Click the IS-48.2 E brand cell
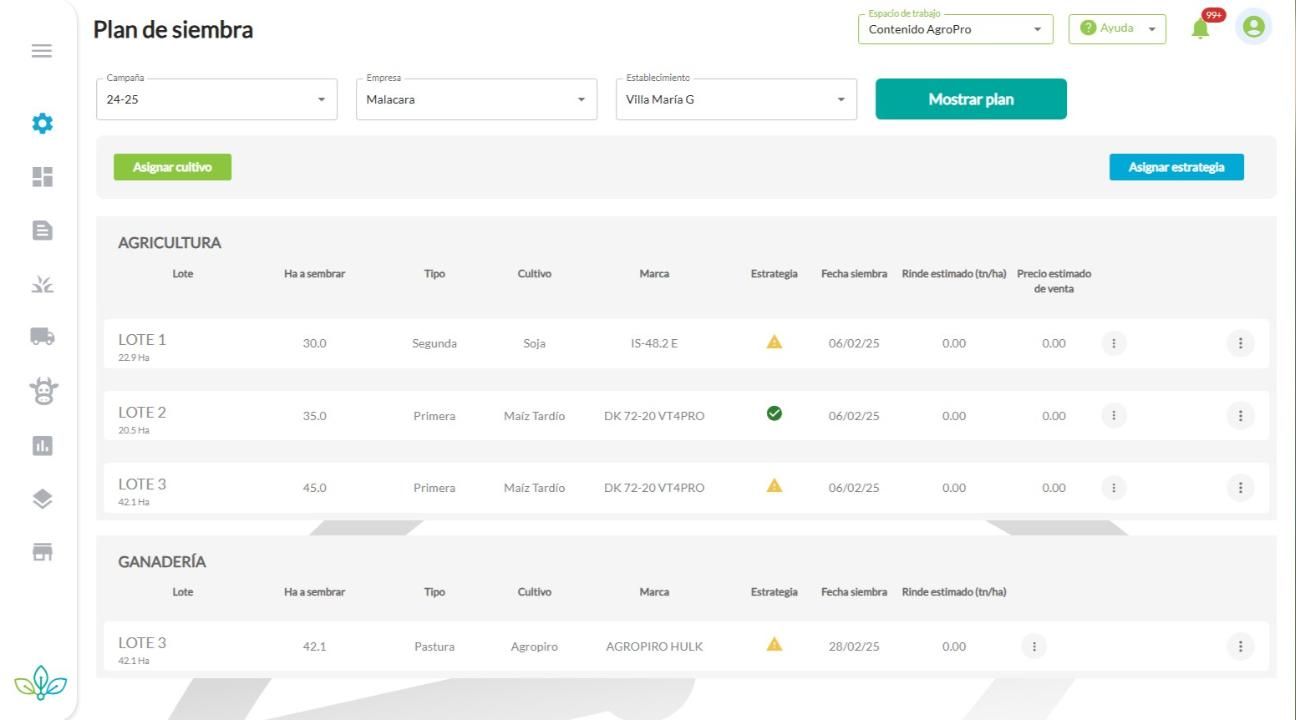 [x=654, y=343]
